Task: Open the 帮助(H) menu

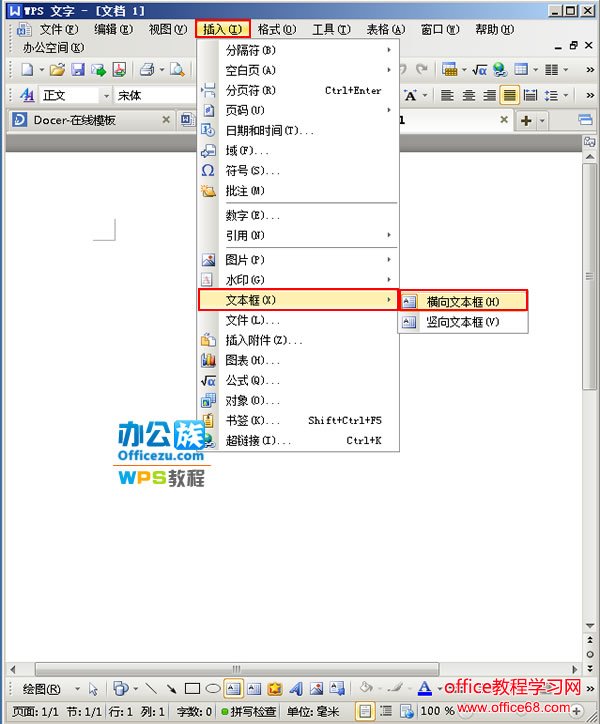Action: 495,30
